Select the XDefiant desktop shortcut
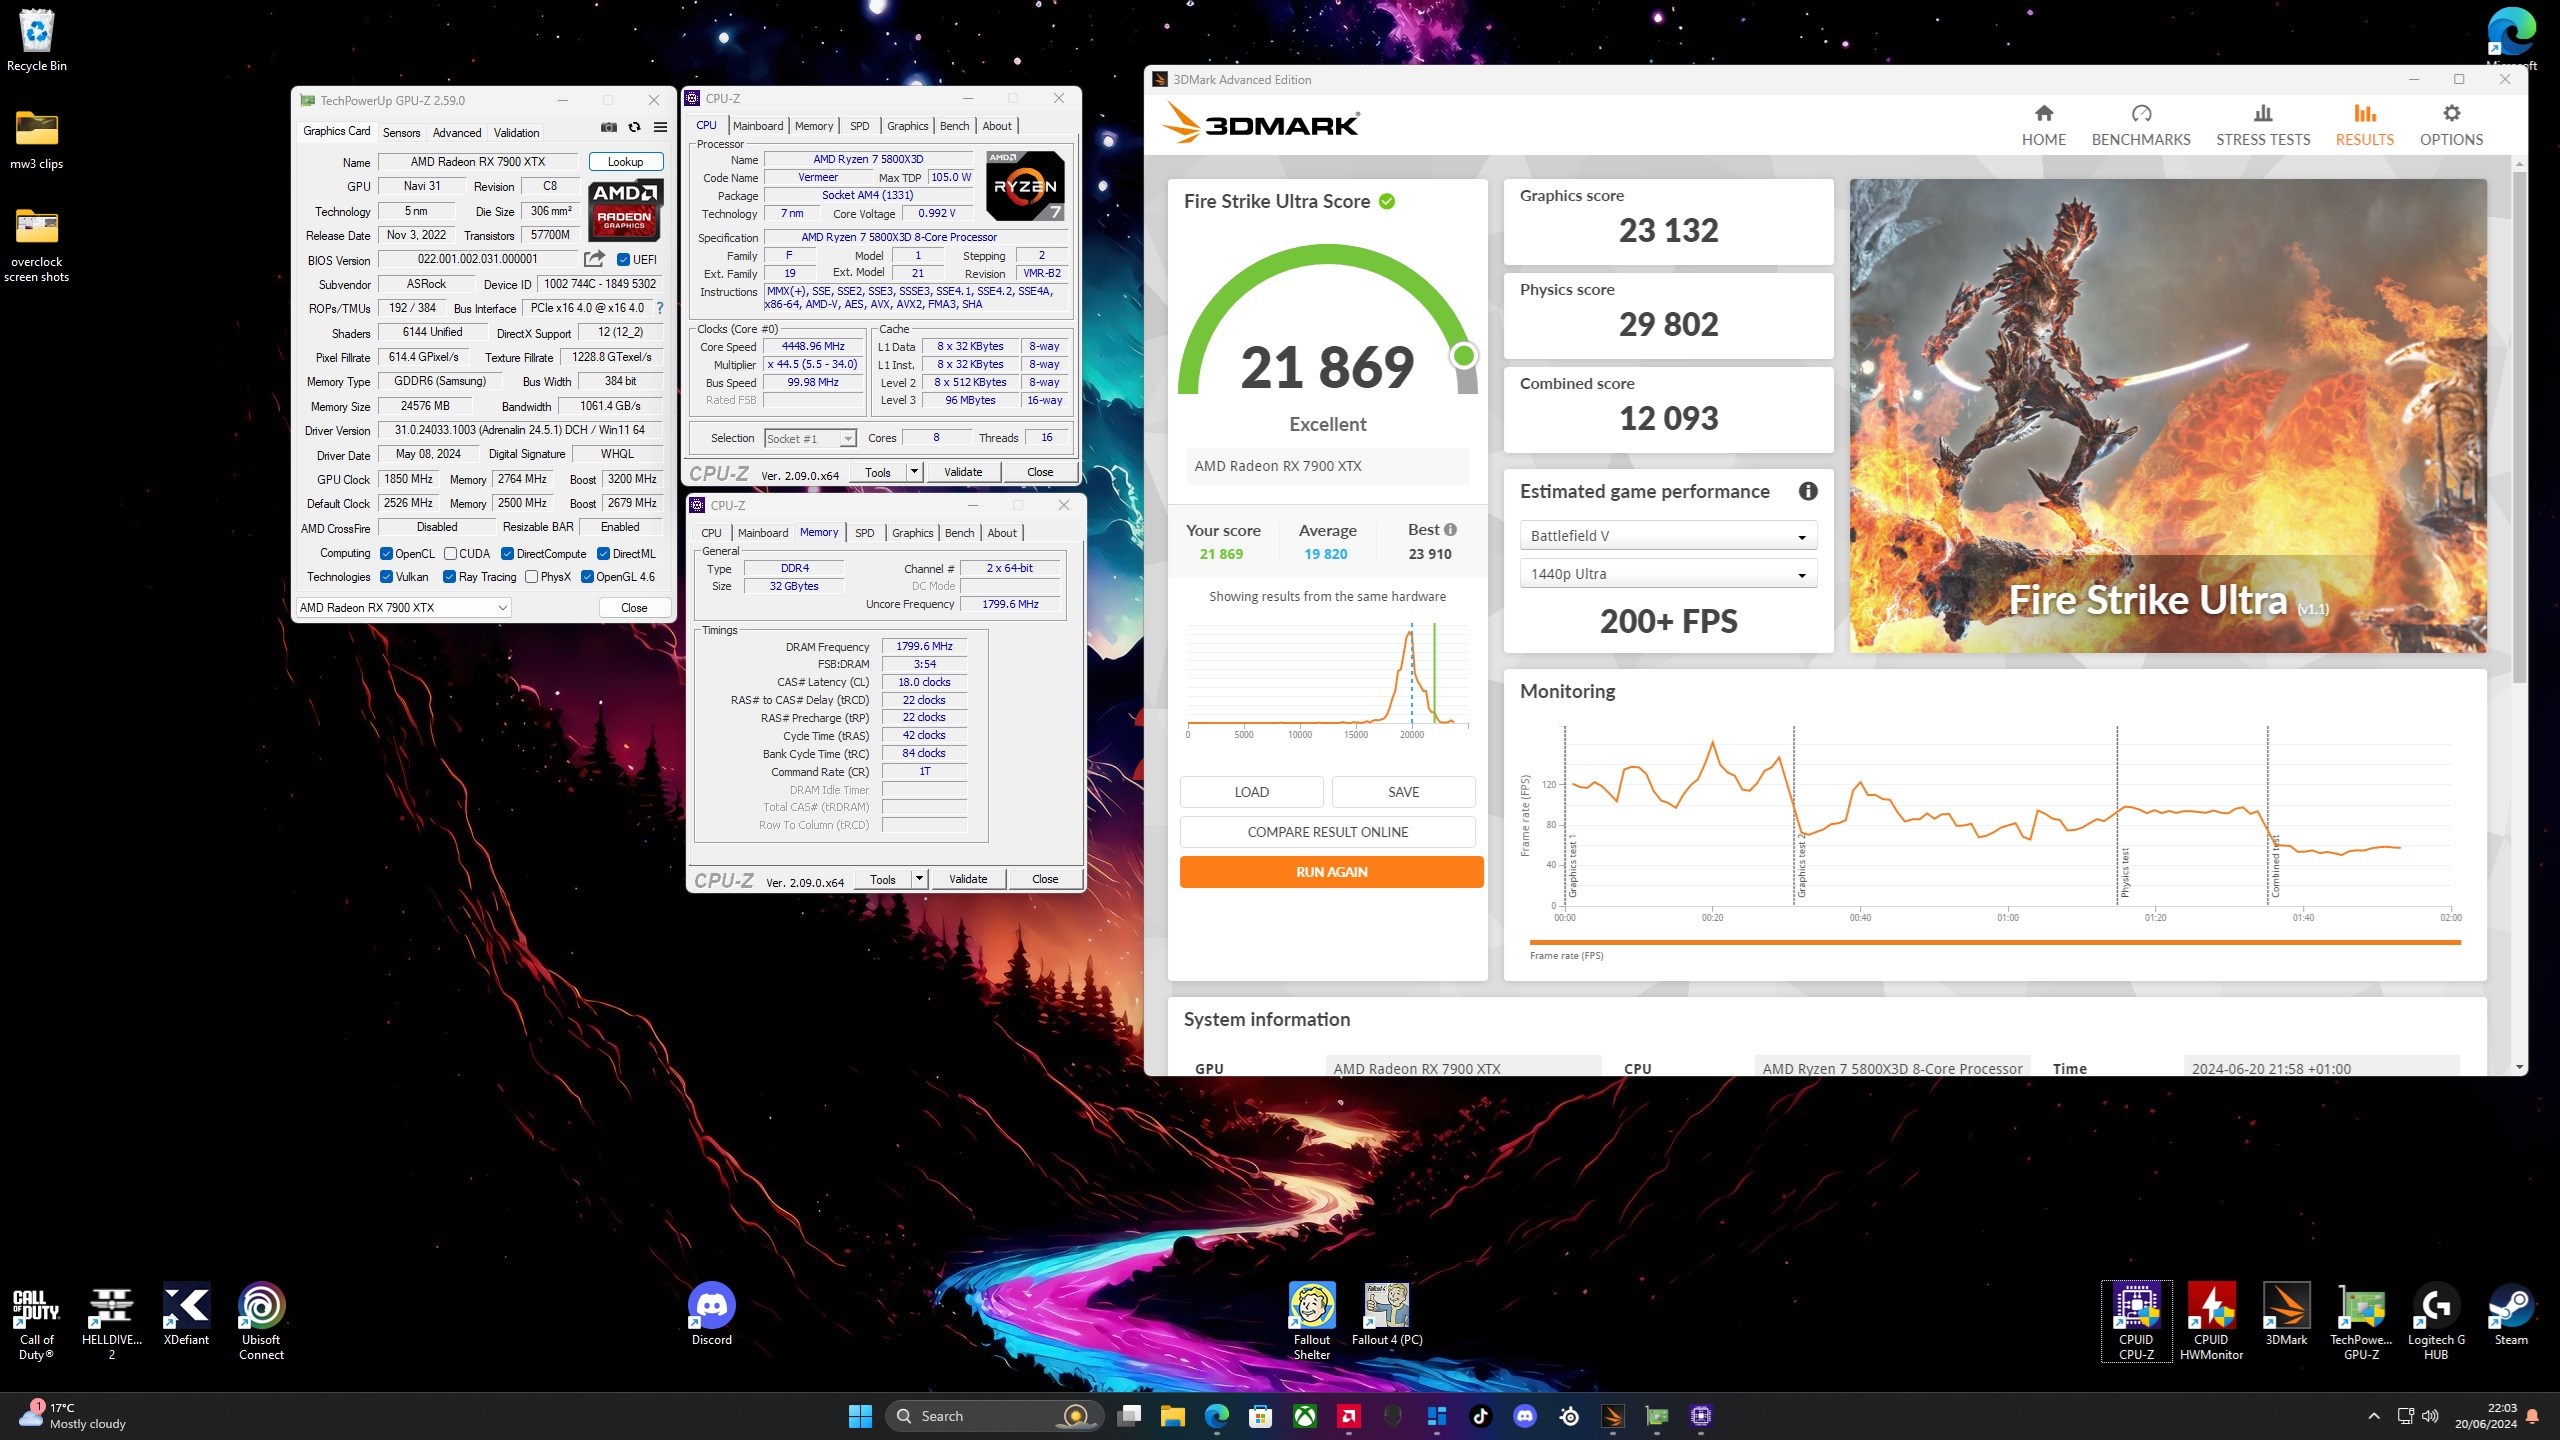 click(187, 1315)
